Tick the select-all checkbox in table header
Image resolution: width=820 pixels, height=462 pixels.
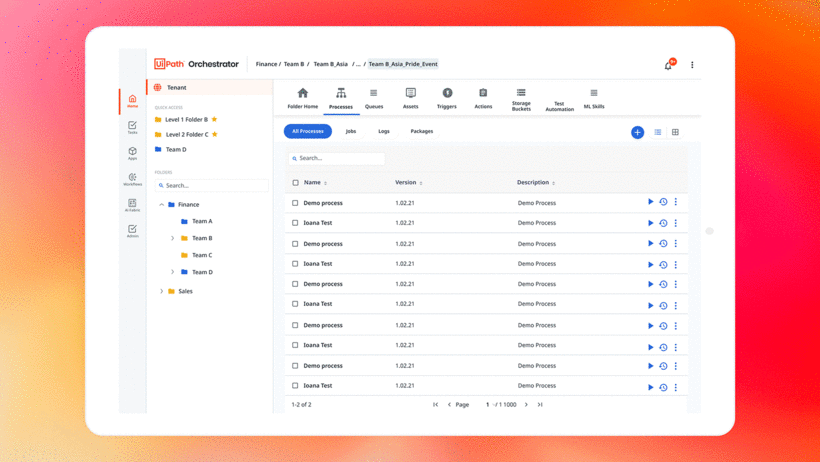point(295,183)
